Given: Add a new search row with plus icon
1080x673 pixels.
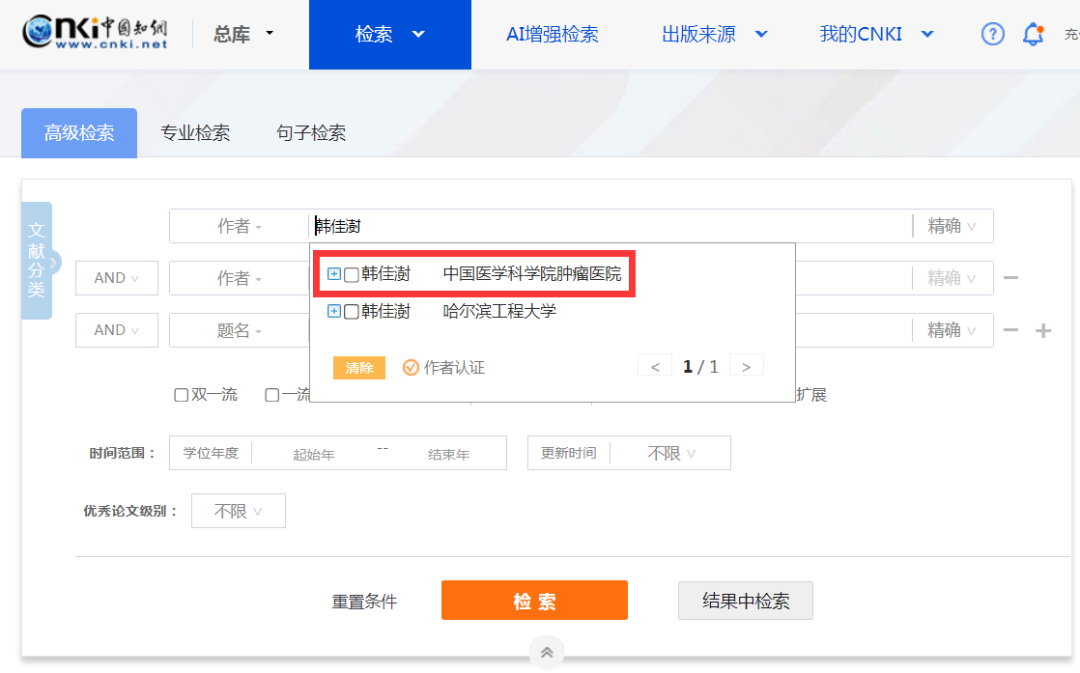Looking at the screenshot, I should 1043,331.
